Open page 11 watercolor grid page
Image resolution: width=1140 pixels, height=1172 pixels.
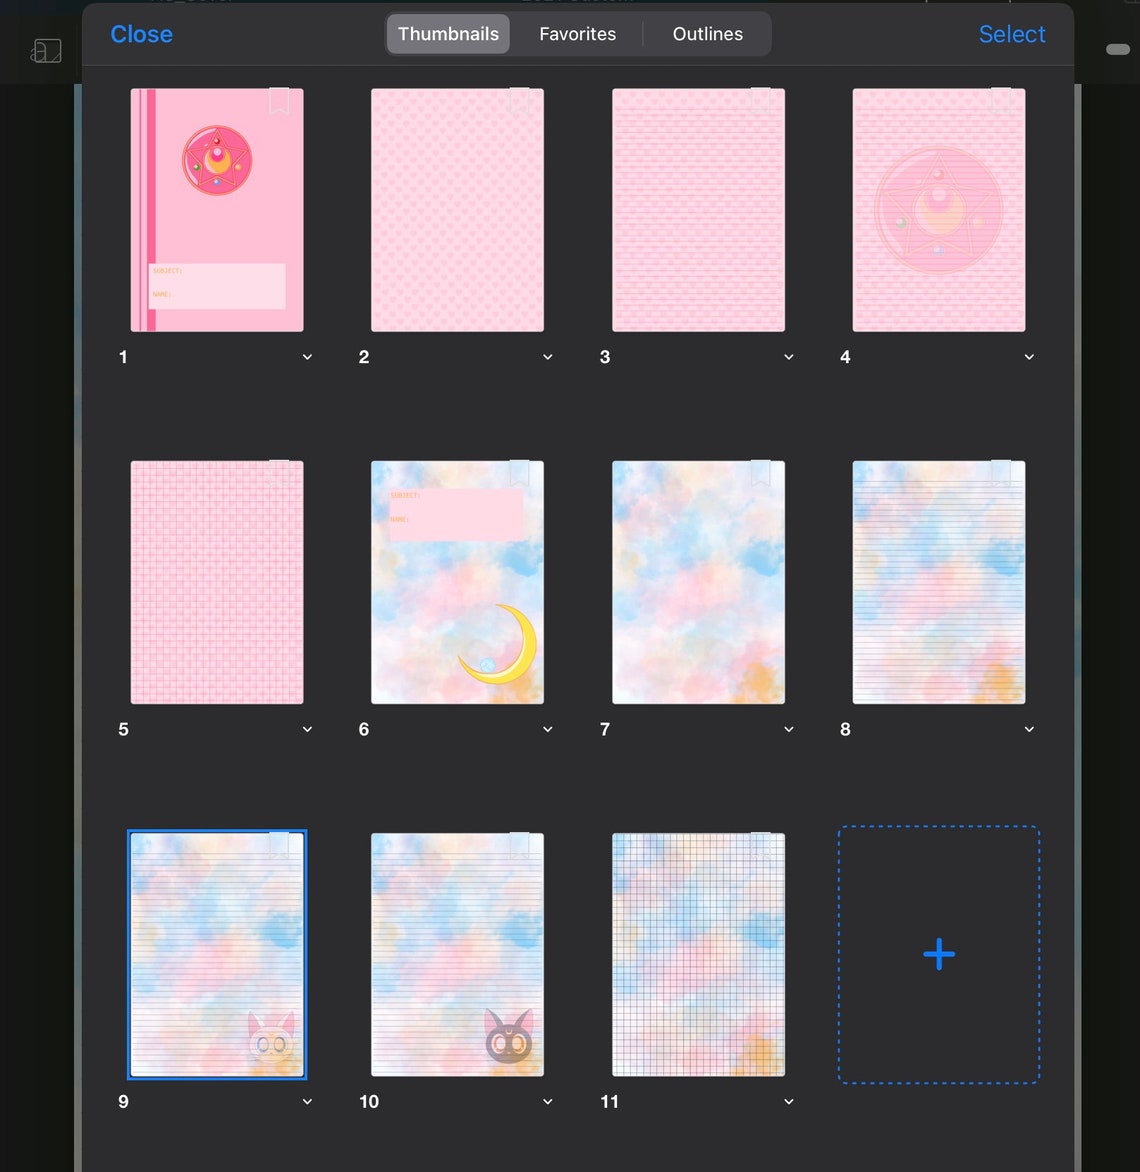pos(698,954)
